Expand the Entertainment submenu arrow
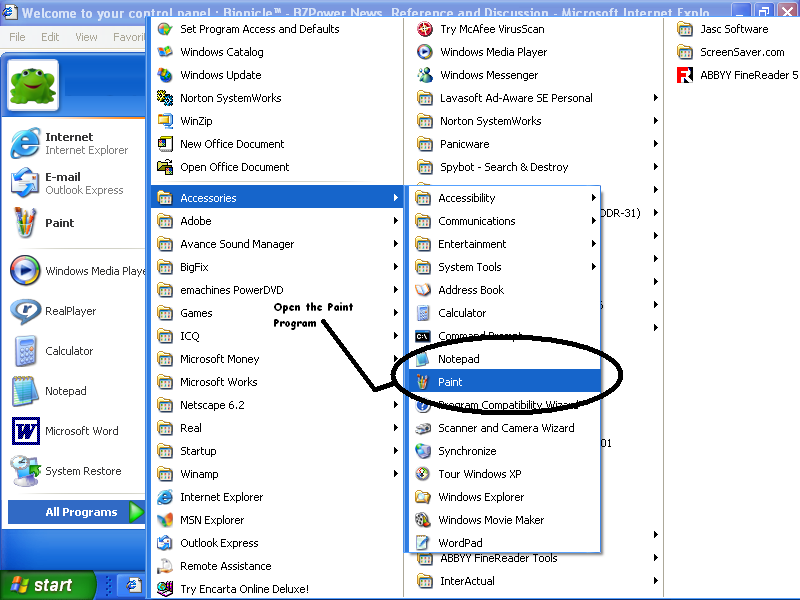800x600 pixels. click(x=593, y=243)
